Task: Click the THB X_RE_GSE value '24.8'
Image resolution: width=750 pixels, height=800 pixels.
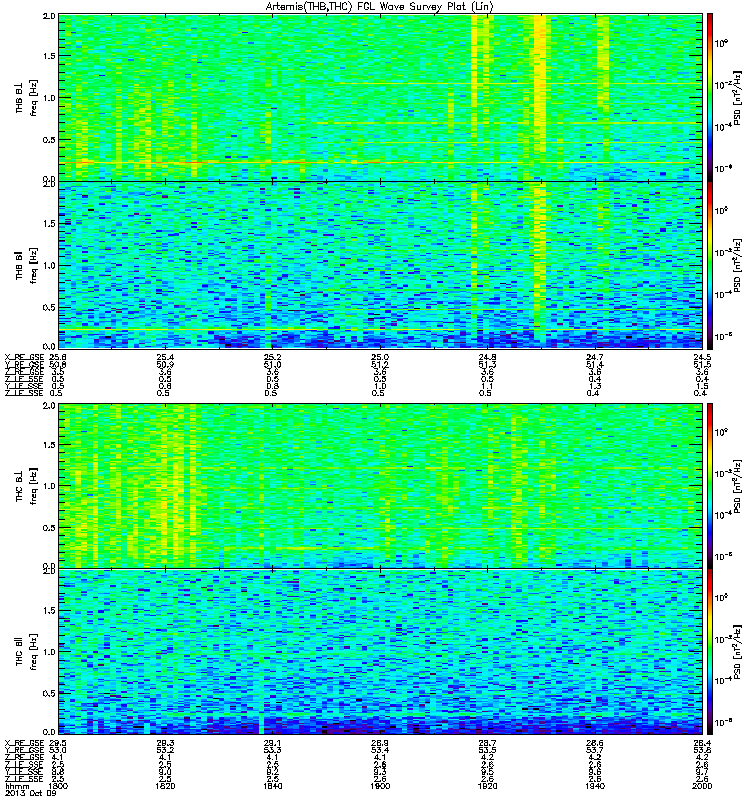Action: pyautogui.click(x=487, y=357)
